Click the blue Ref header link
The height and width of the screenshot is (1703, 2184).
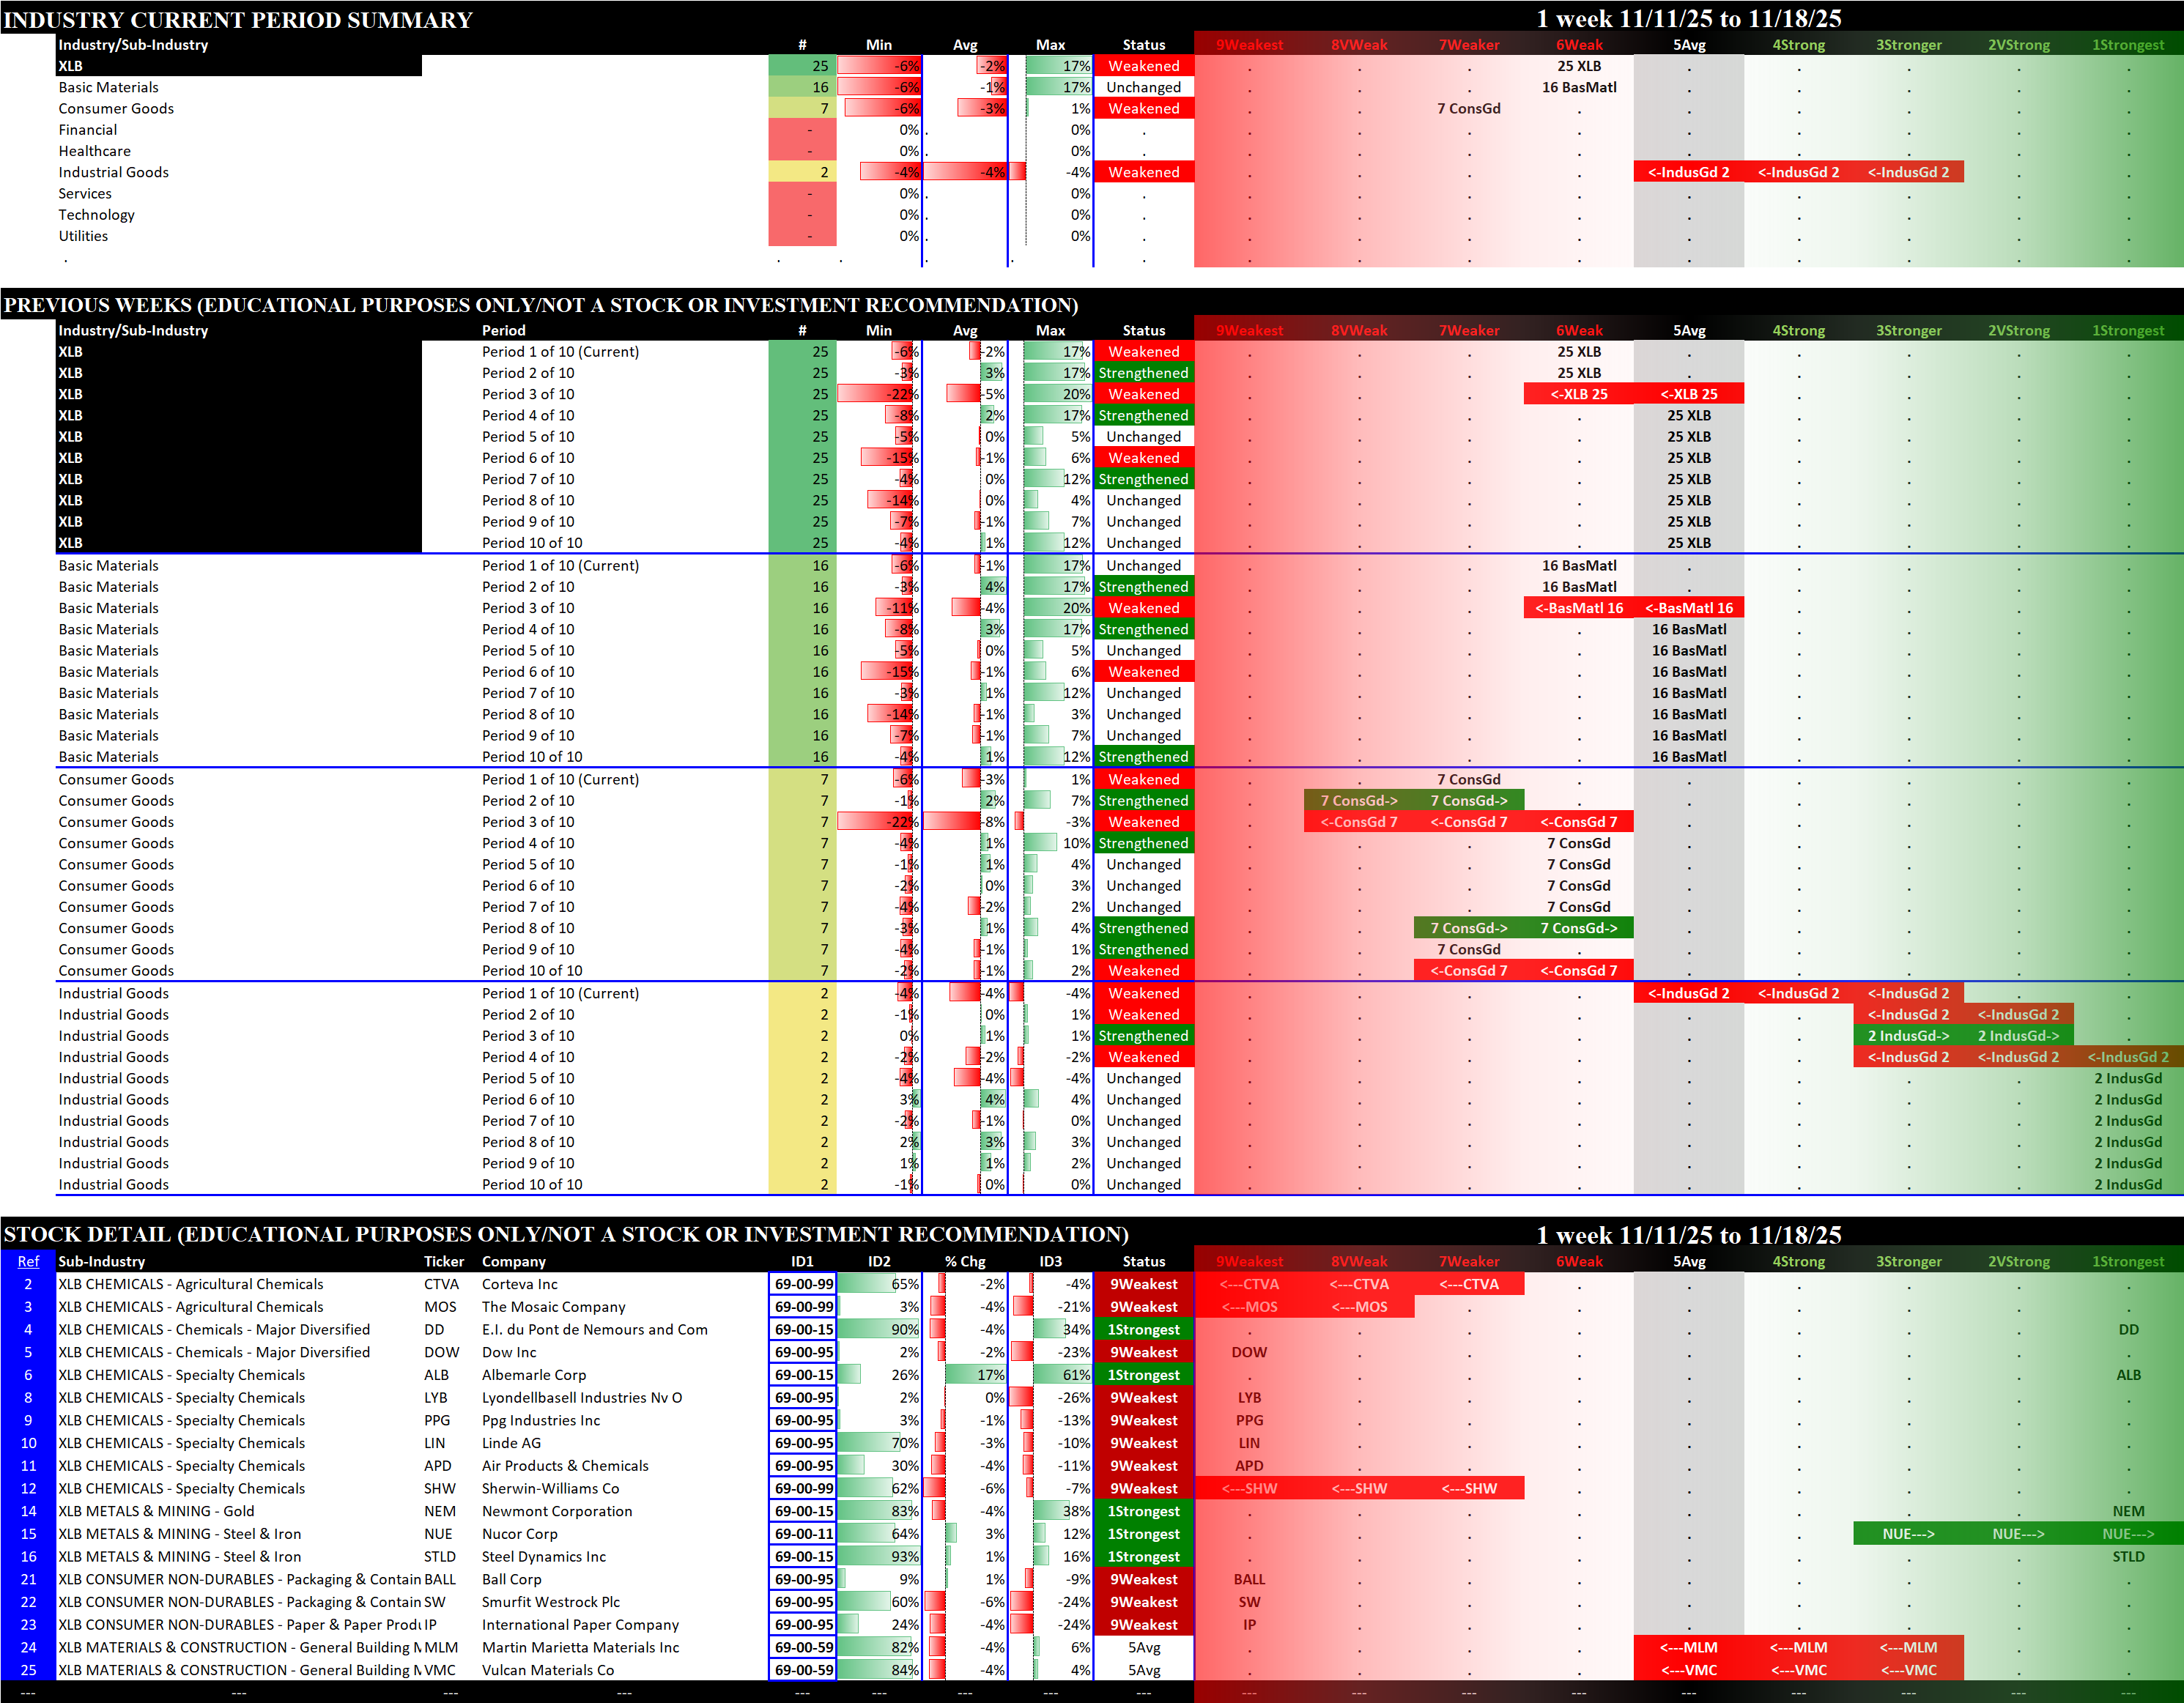[x=28, y=1261]
